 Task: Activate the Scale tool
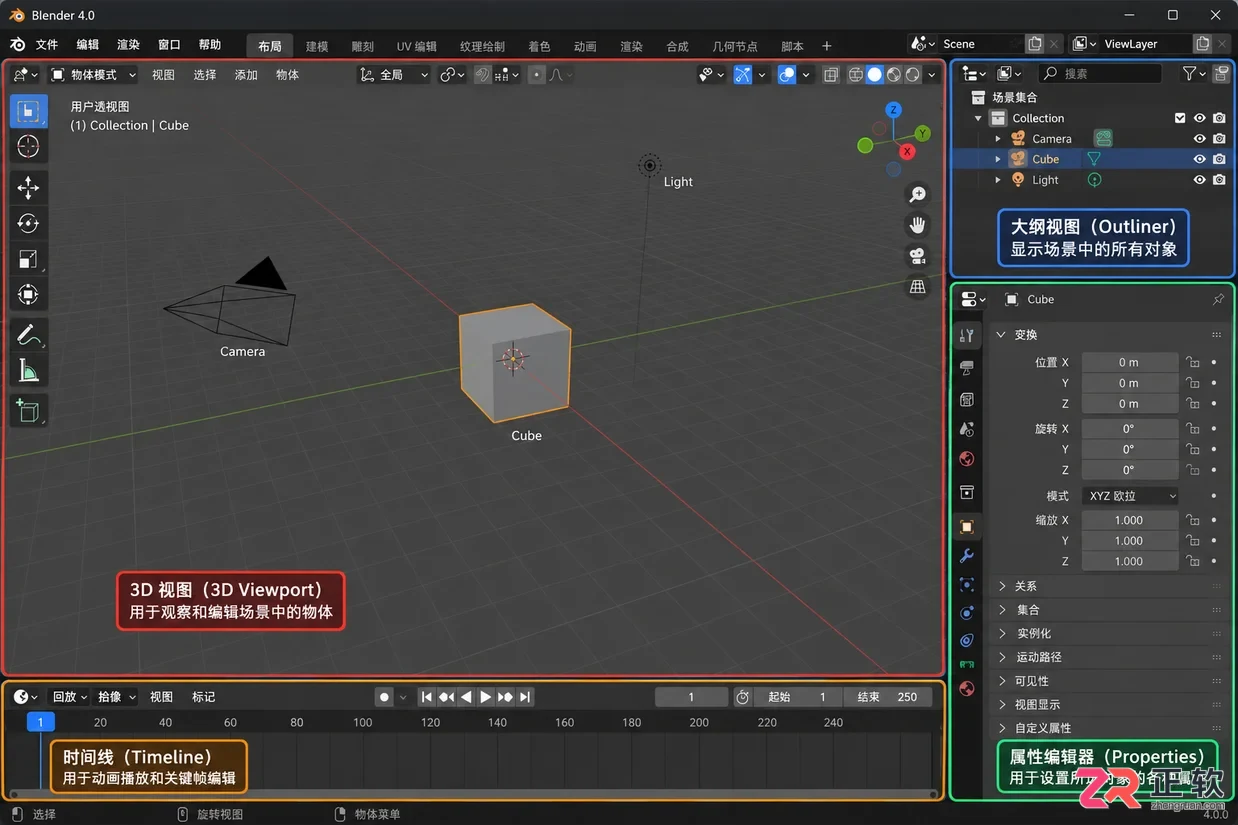click(x=28, y=259)
